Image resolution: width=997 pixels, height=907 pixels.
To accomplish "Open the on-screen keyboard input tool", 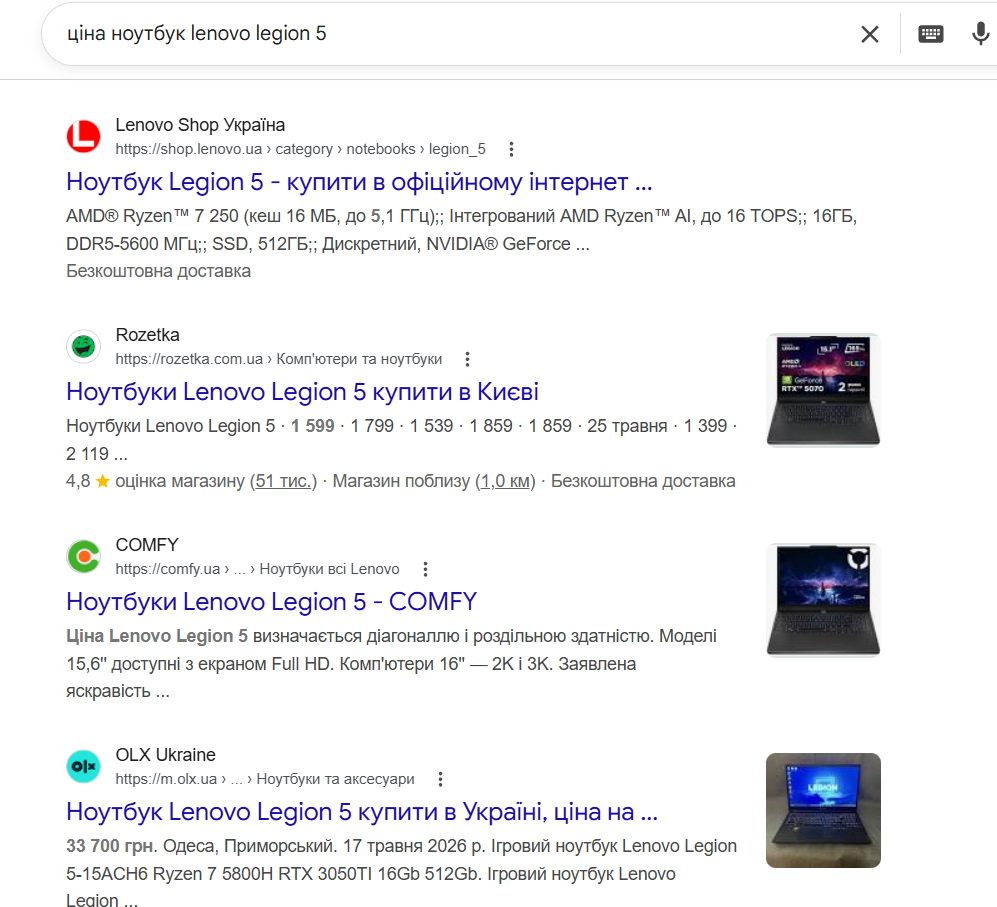I will (930, 34).
